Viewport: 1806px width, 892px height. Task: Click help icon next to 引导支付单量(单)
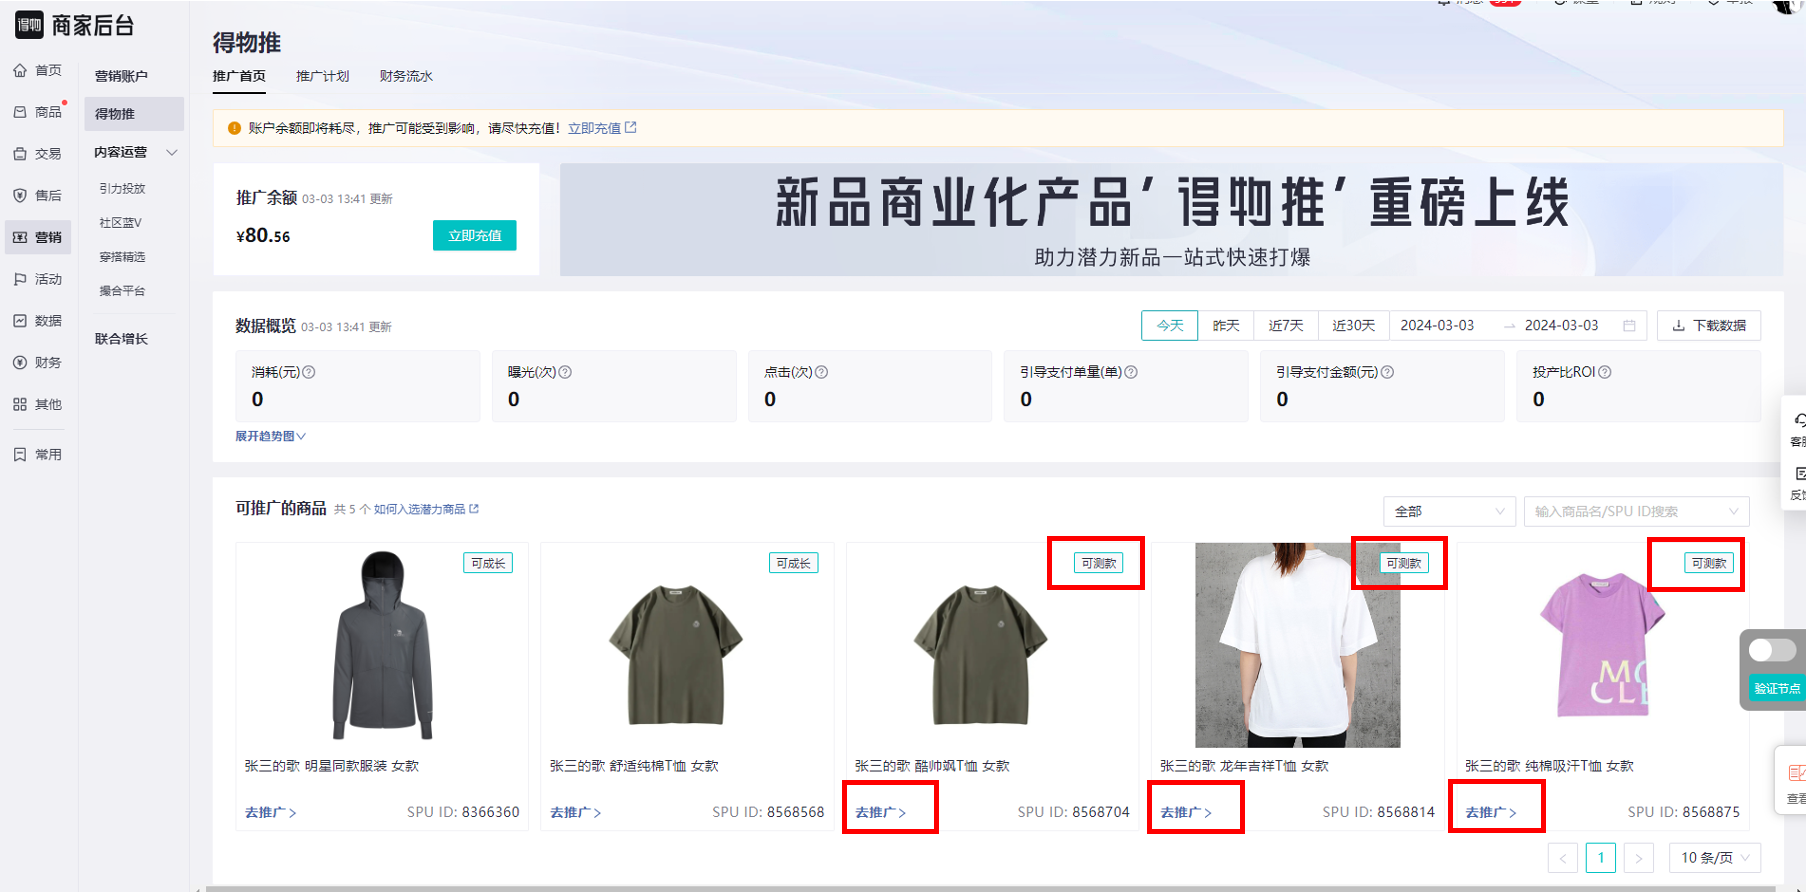tap(1131, 372)
